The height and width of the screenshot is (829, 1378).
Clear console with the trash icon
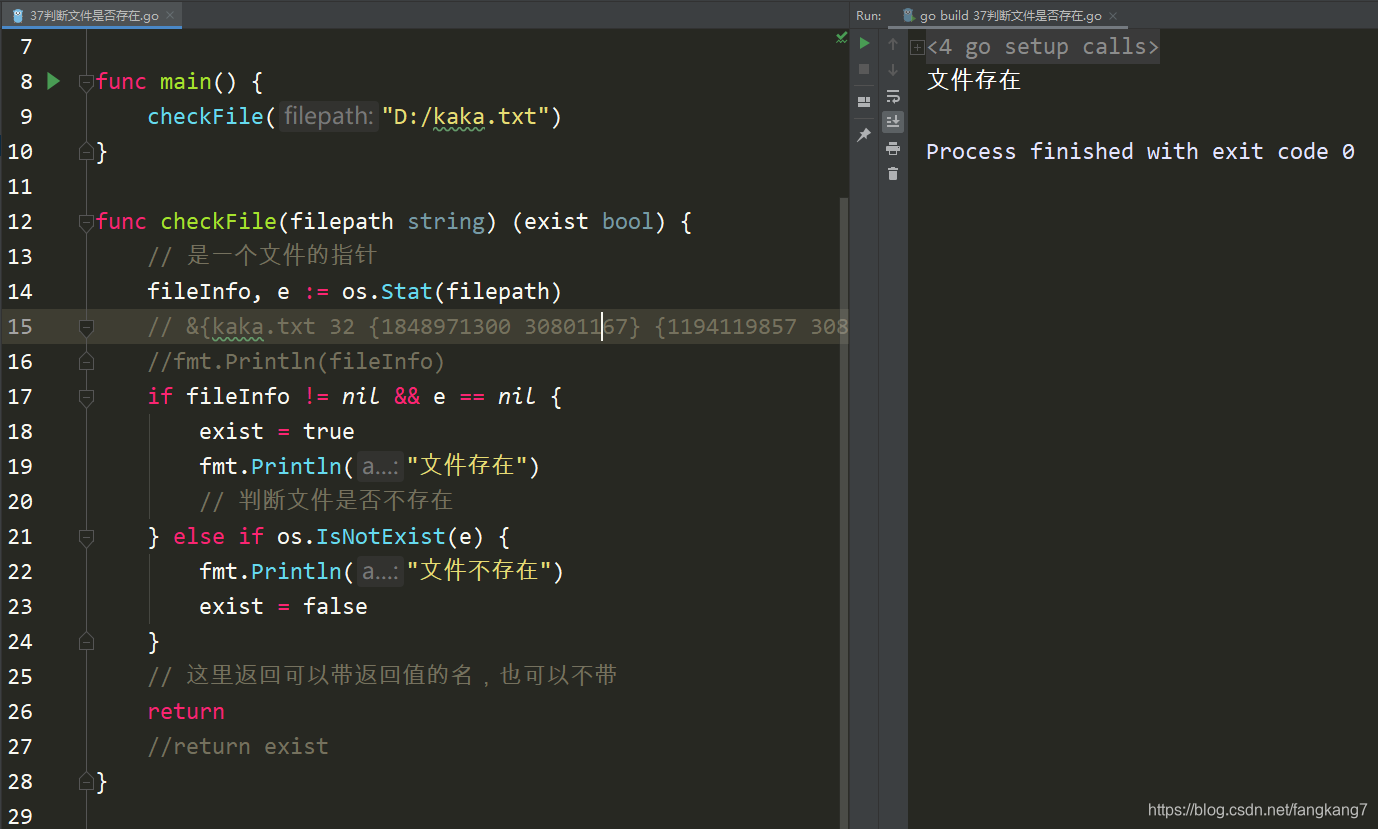click(x=893, y=173)
